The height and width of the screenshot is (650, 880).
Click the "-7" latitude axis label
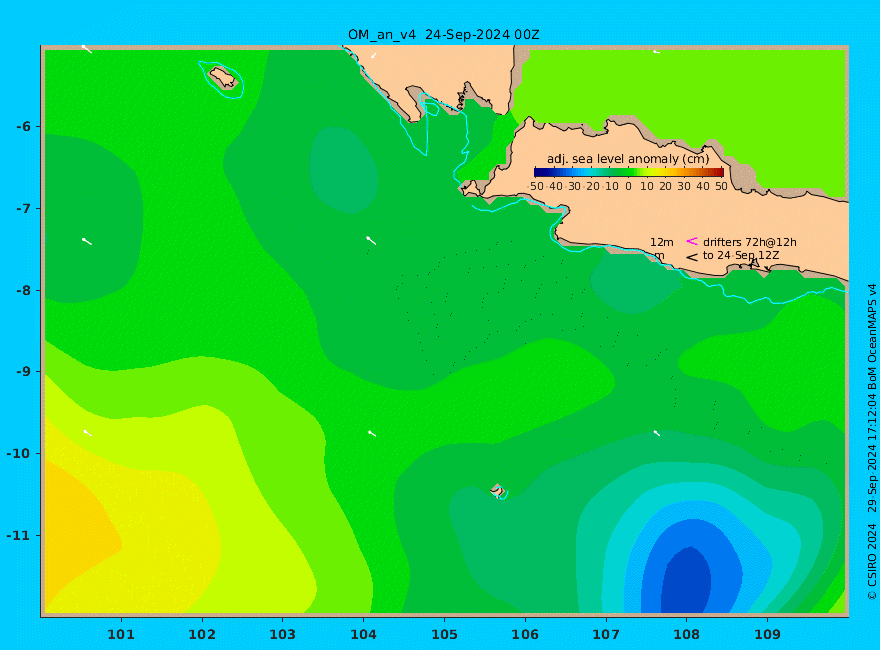tap(23, 208)
